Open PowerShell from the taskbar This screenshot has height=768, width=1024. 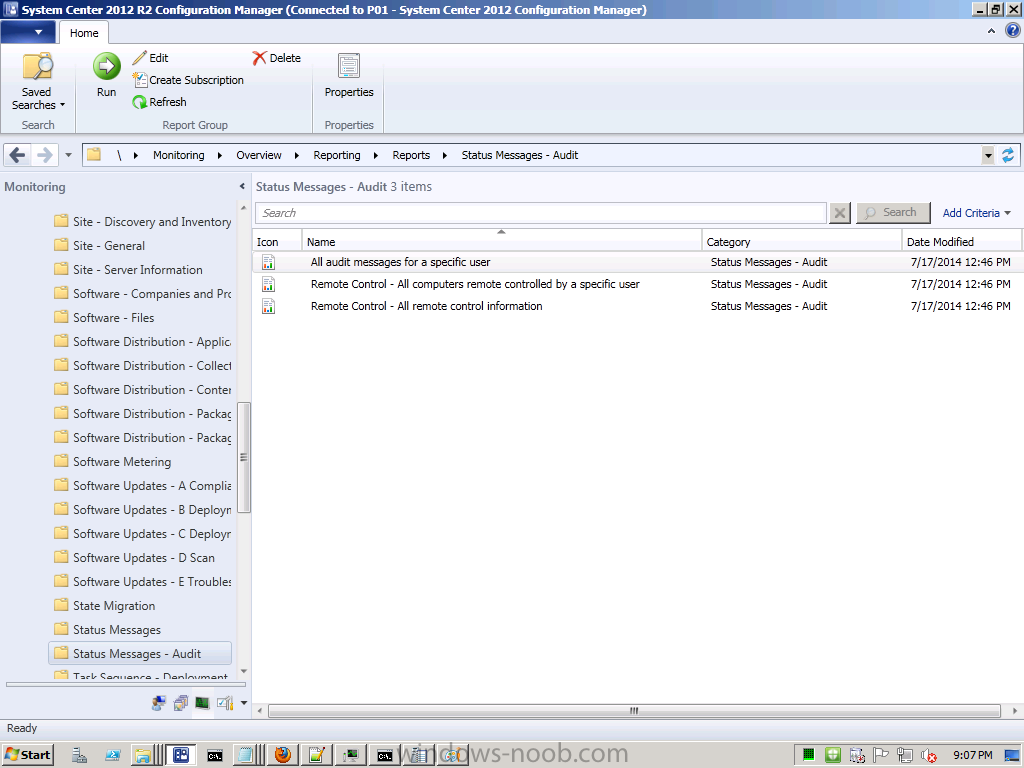pos(113,755)
